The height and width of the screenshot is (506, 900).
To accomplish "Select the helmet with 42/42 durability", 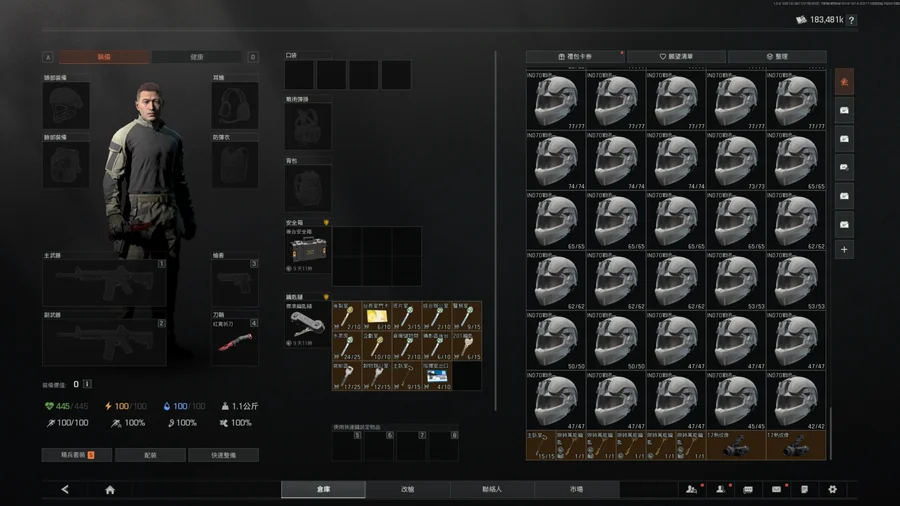I will point(796,400).
